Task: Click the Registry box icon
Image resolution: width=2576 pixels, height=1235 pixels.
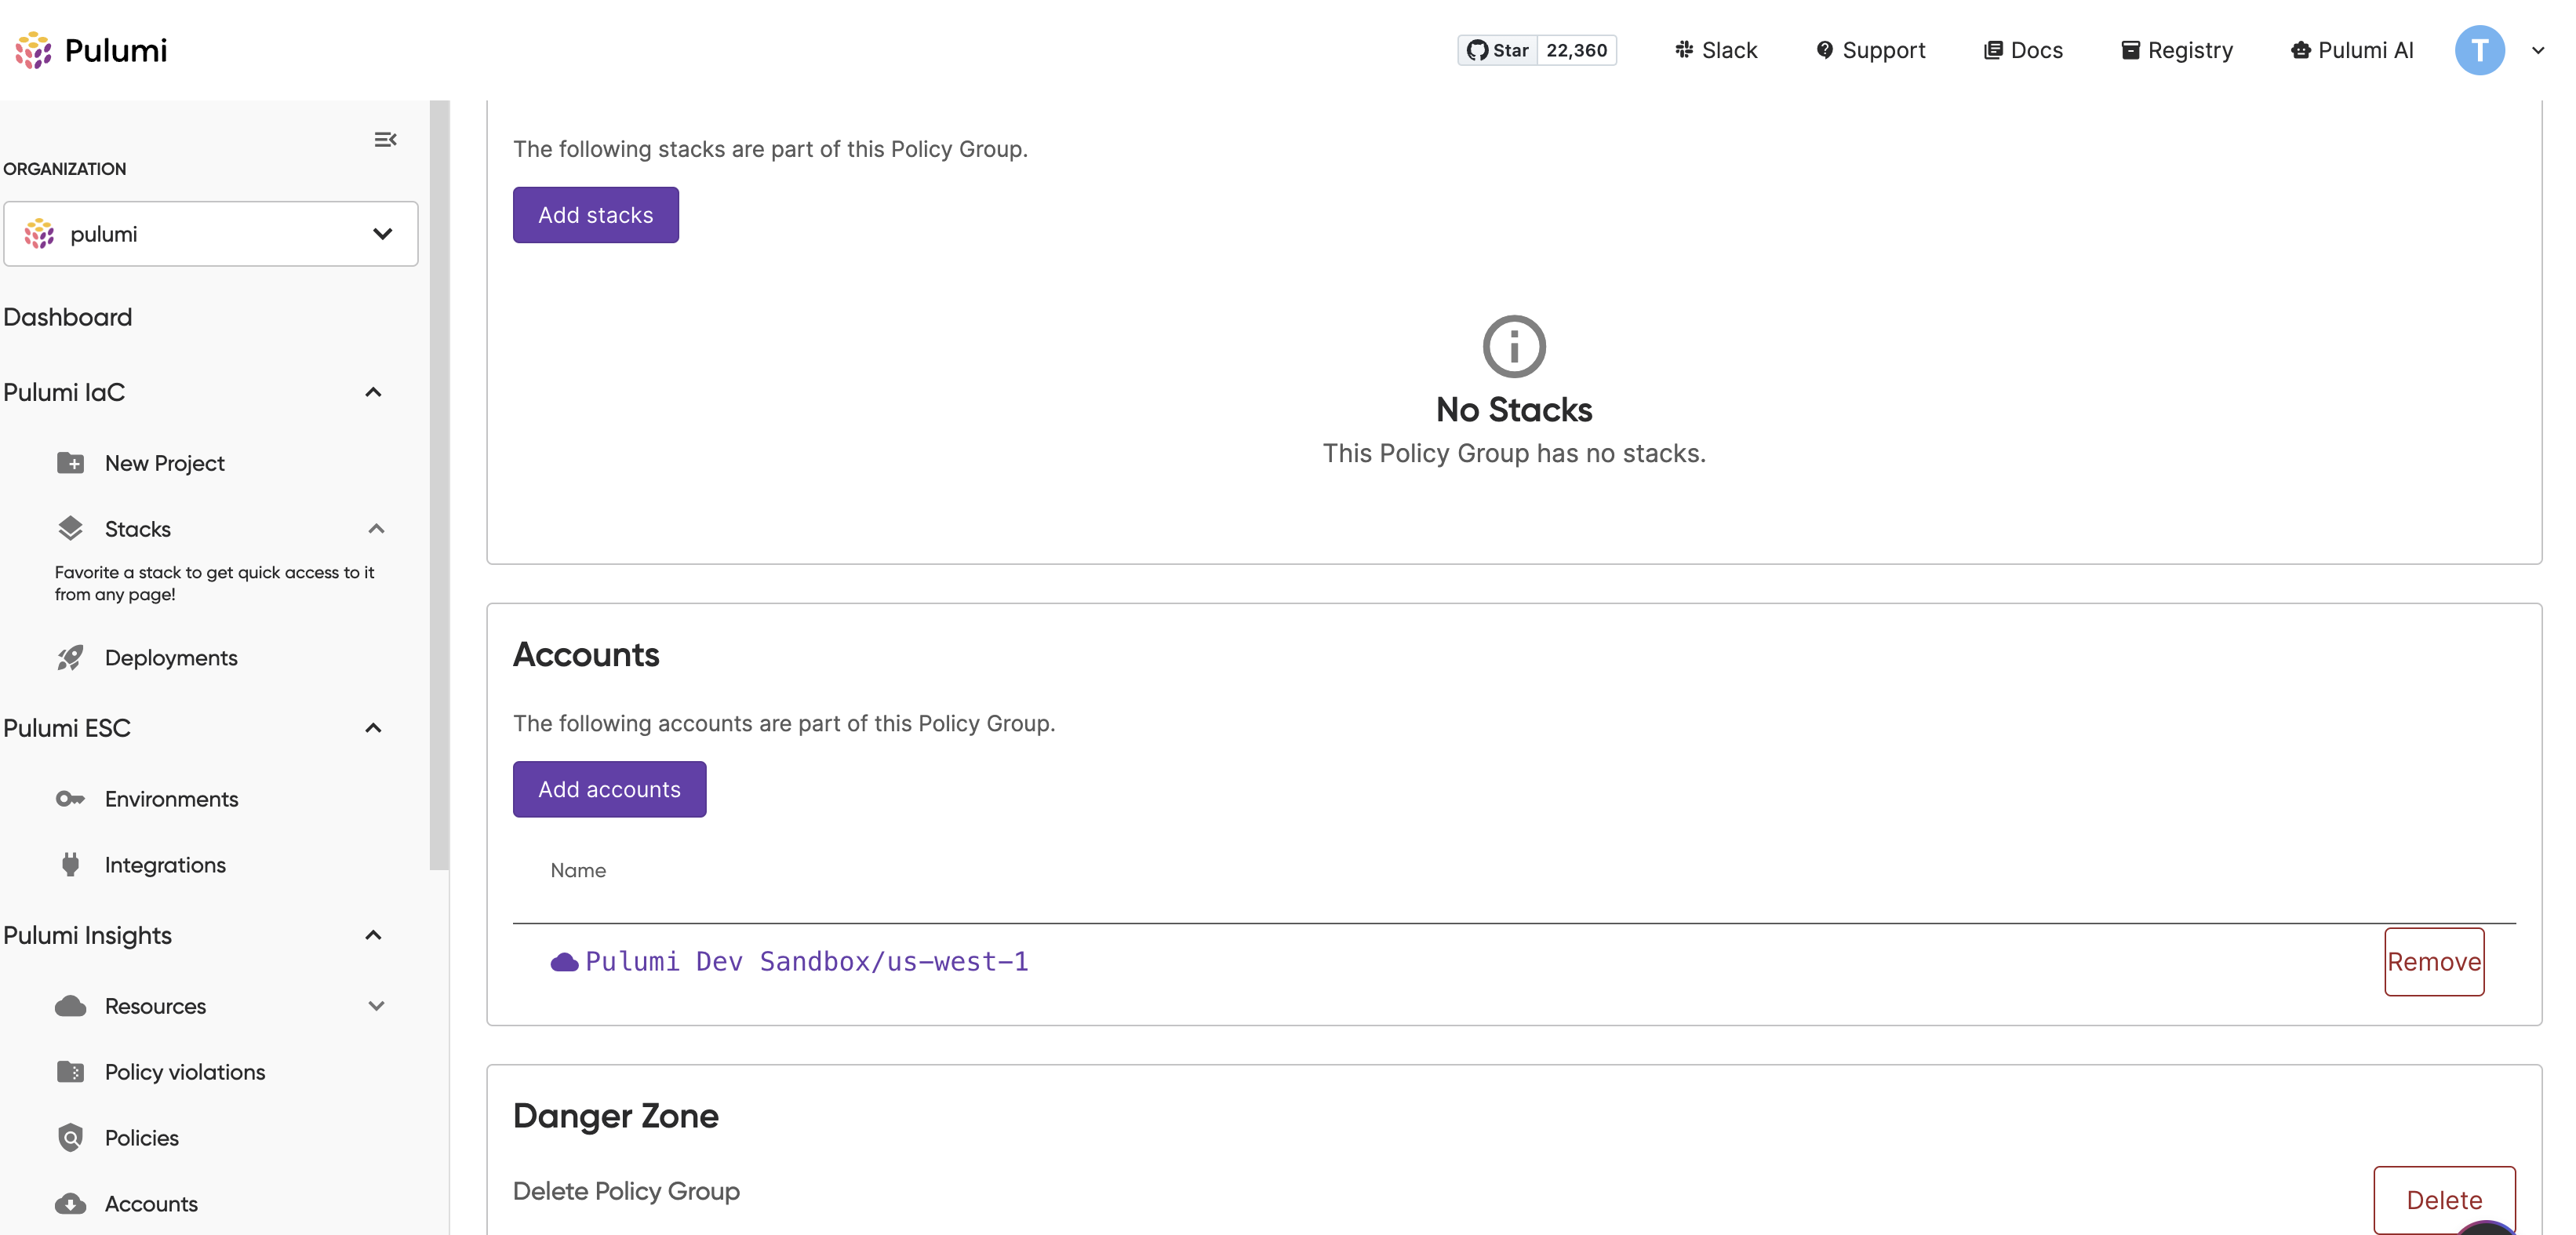Action: tap(2130, 50)
